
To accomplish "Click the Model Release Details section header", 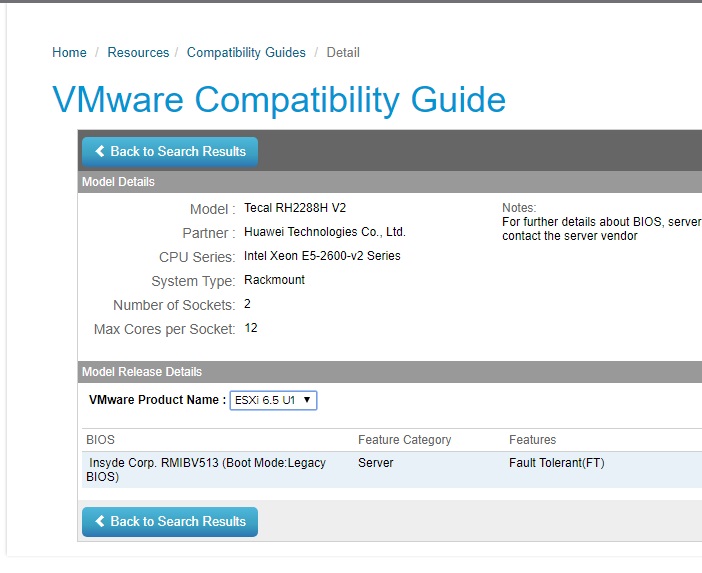I will [x=142, y=372].
